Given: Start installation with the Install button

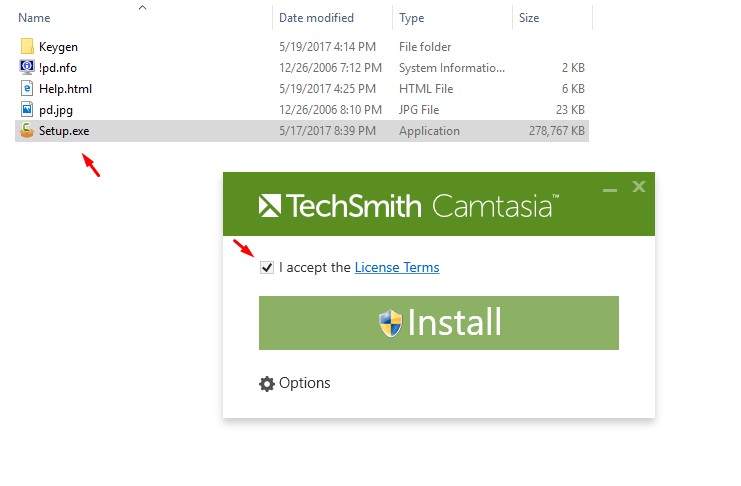Looking at the screenshot, I should click(439, 323).
